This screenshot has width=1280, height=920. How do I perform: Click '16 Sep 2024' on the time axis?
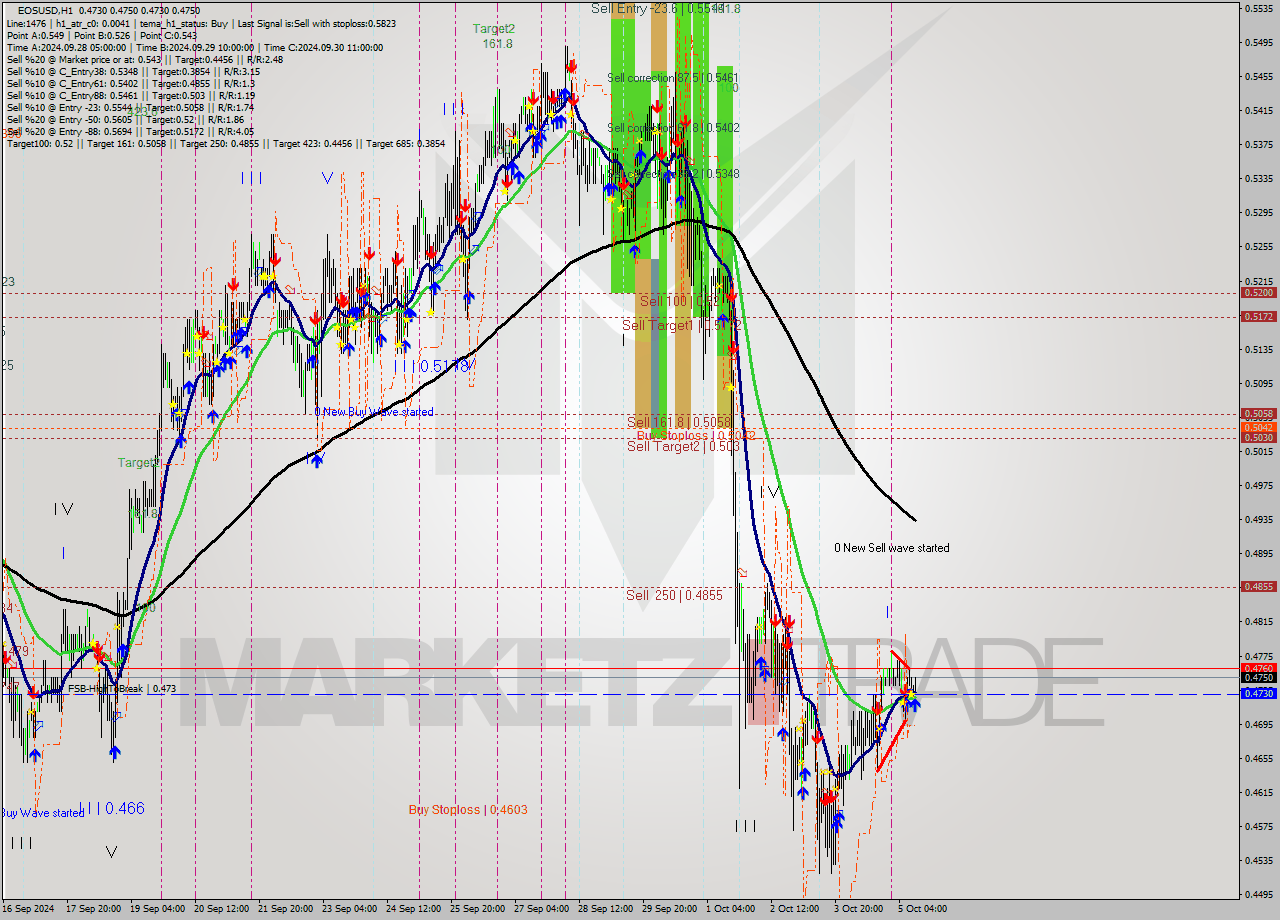point(28,909)
